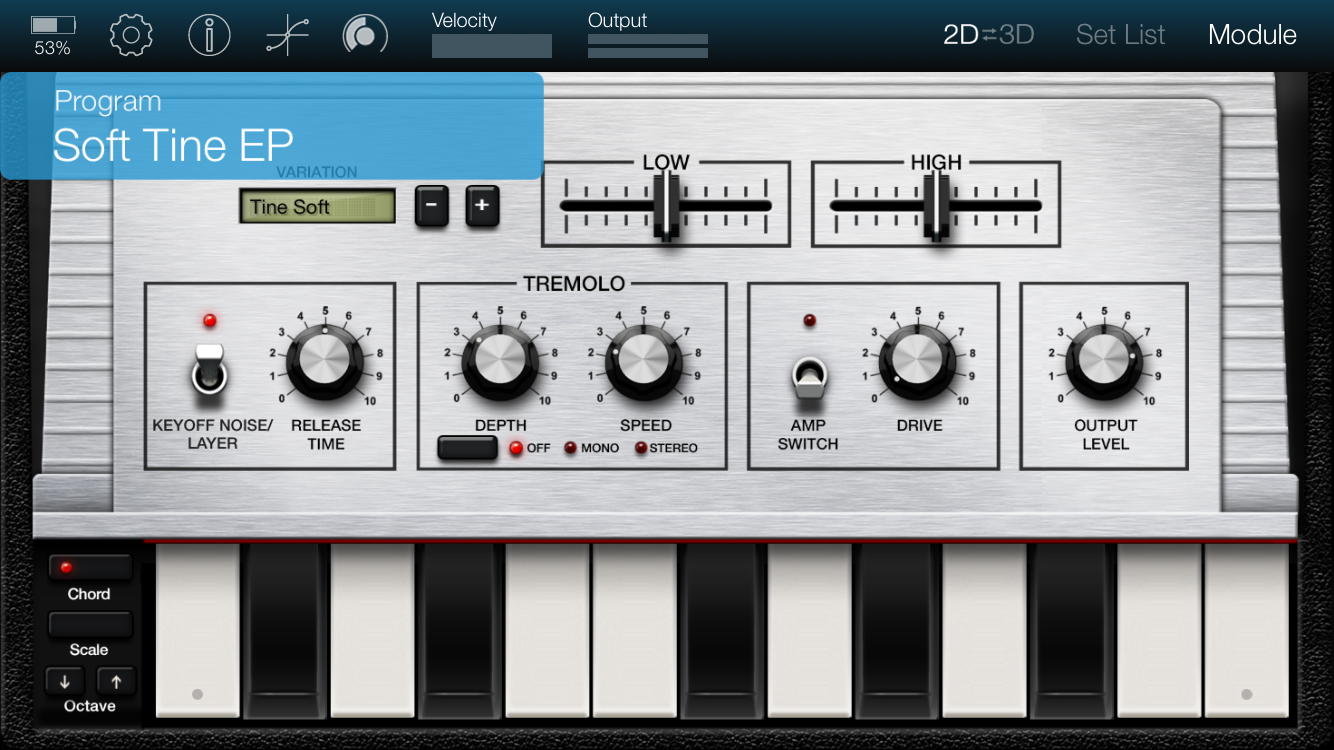
Task: Increase variation with the plus button
Action: pyautogui.click(x=482, y=206)
